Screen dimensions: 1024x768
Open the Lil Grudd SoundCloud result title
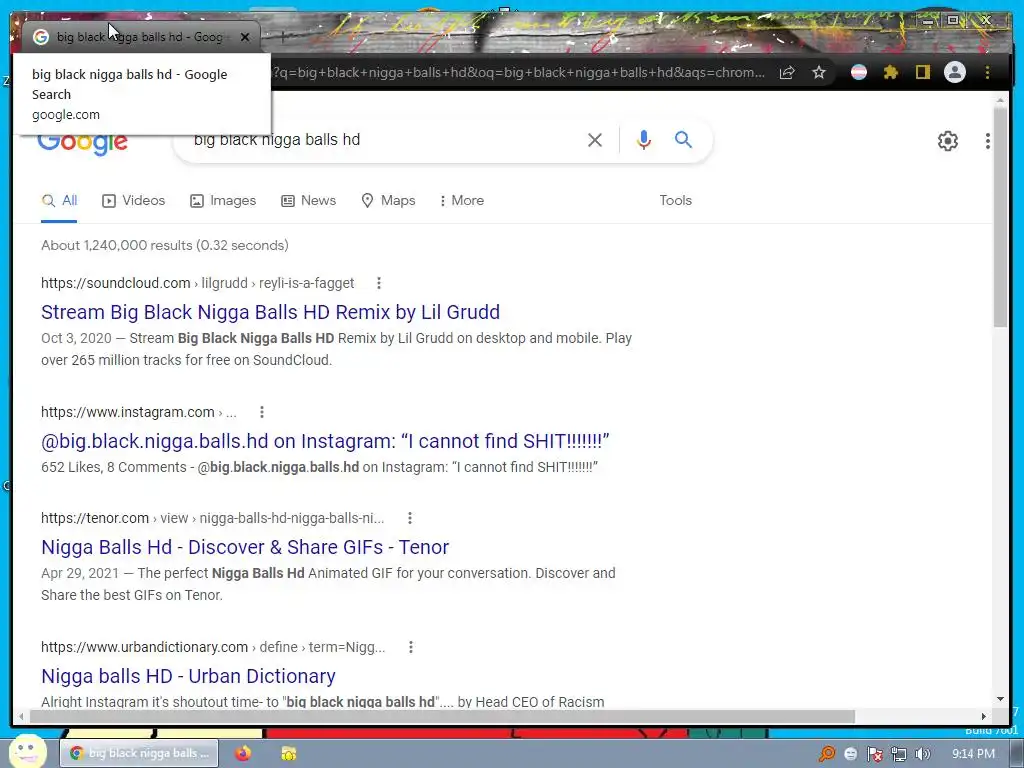[x=270, y=312]
